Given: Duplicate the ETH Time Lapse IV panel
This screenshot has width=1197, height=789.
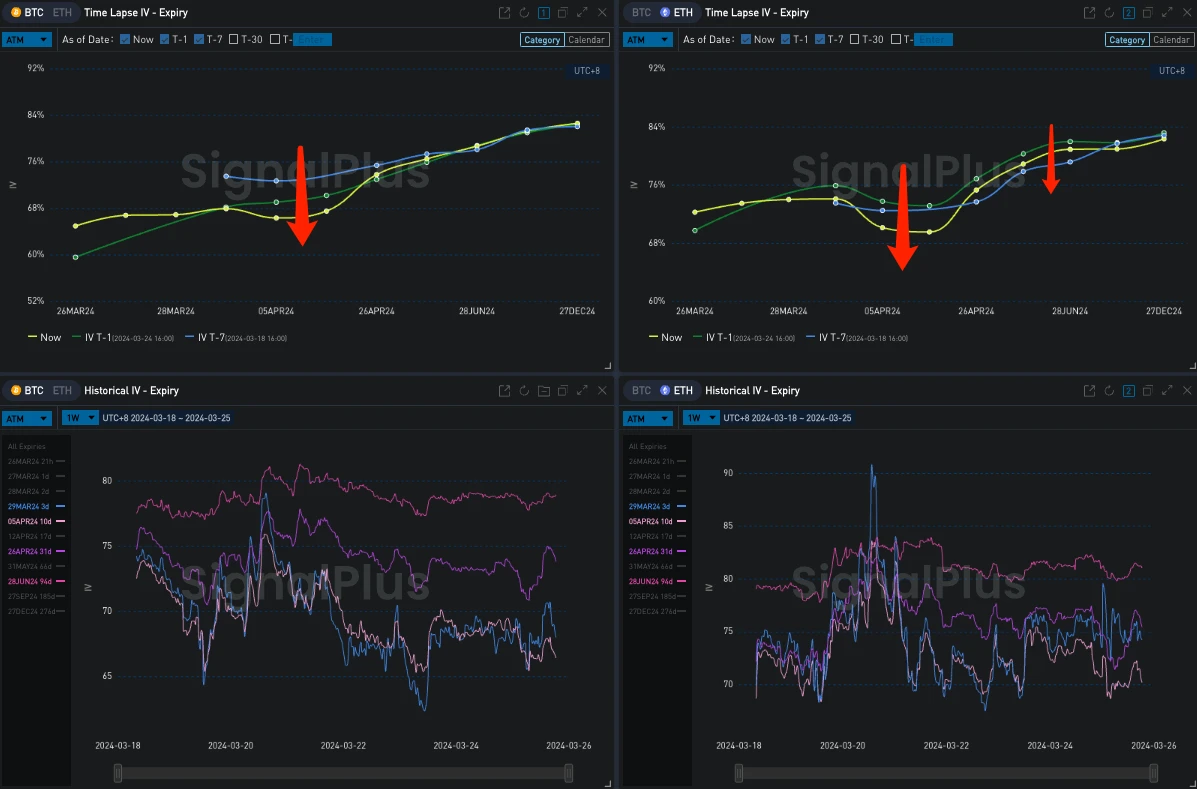Looking at the screenshot, I should [1147, 13].
